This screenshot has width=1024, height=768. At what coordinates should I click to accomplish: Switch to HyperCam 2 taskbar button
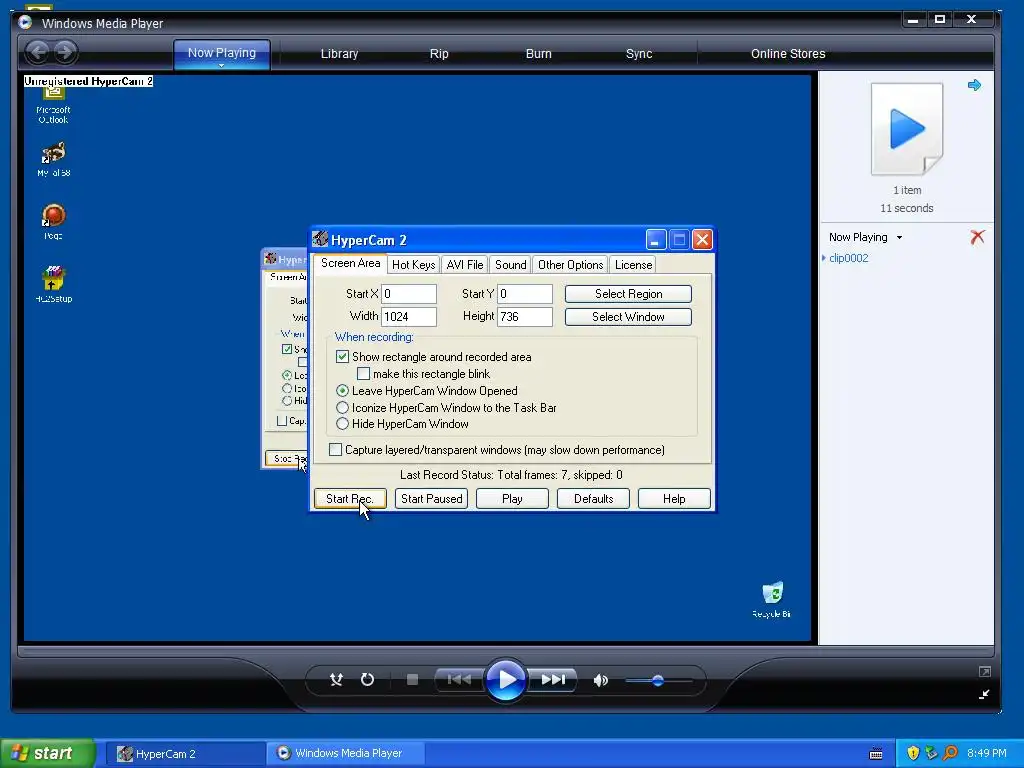coord(185,754)
